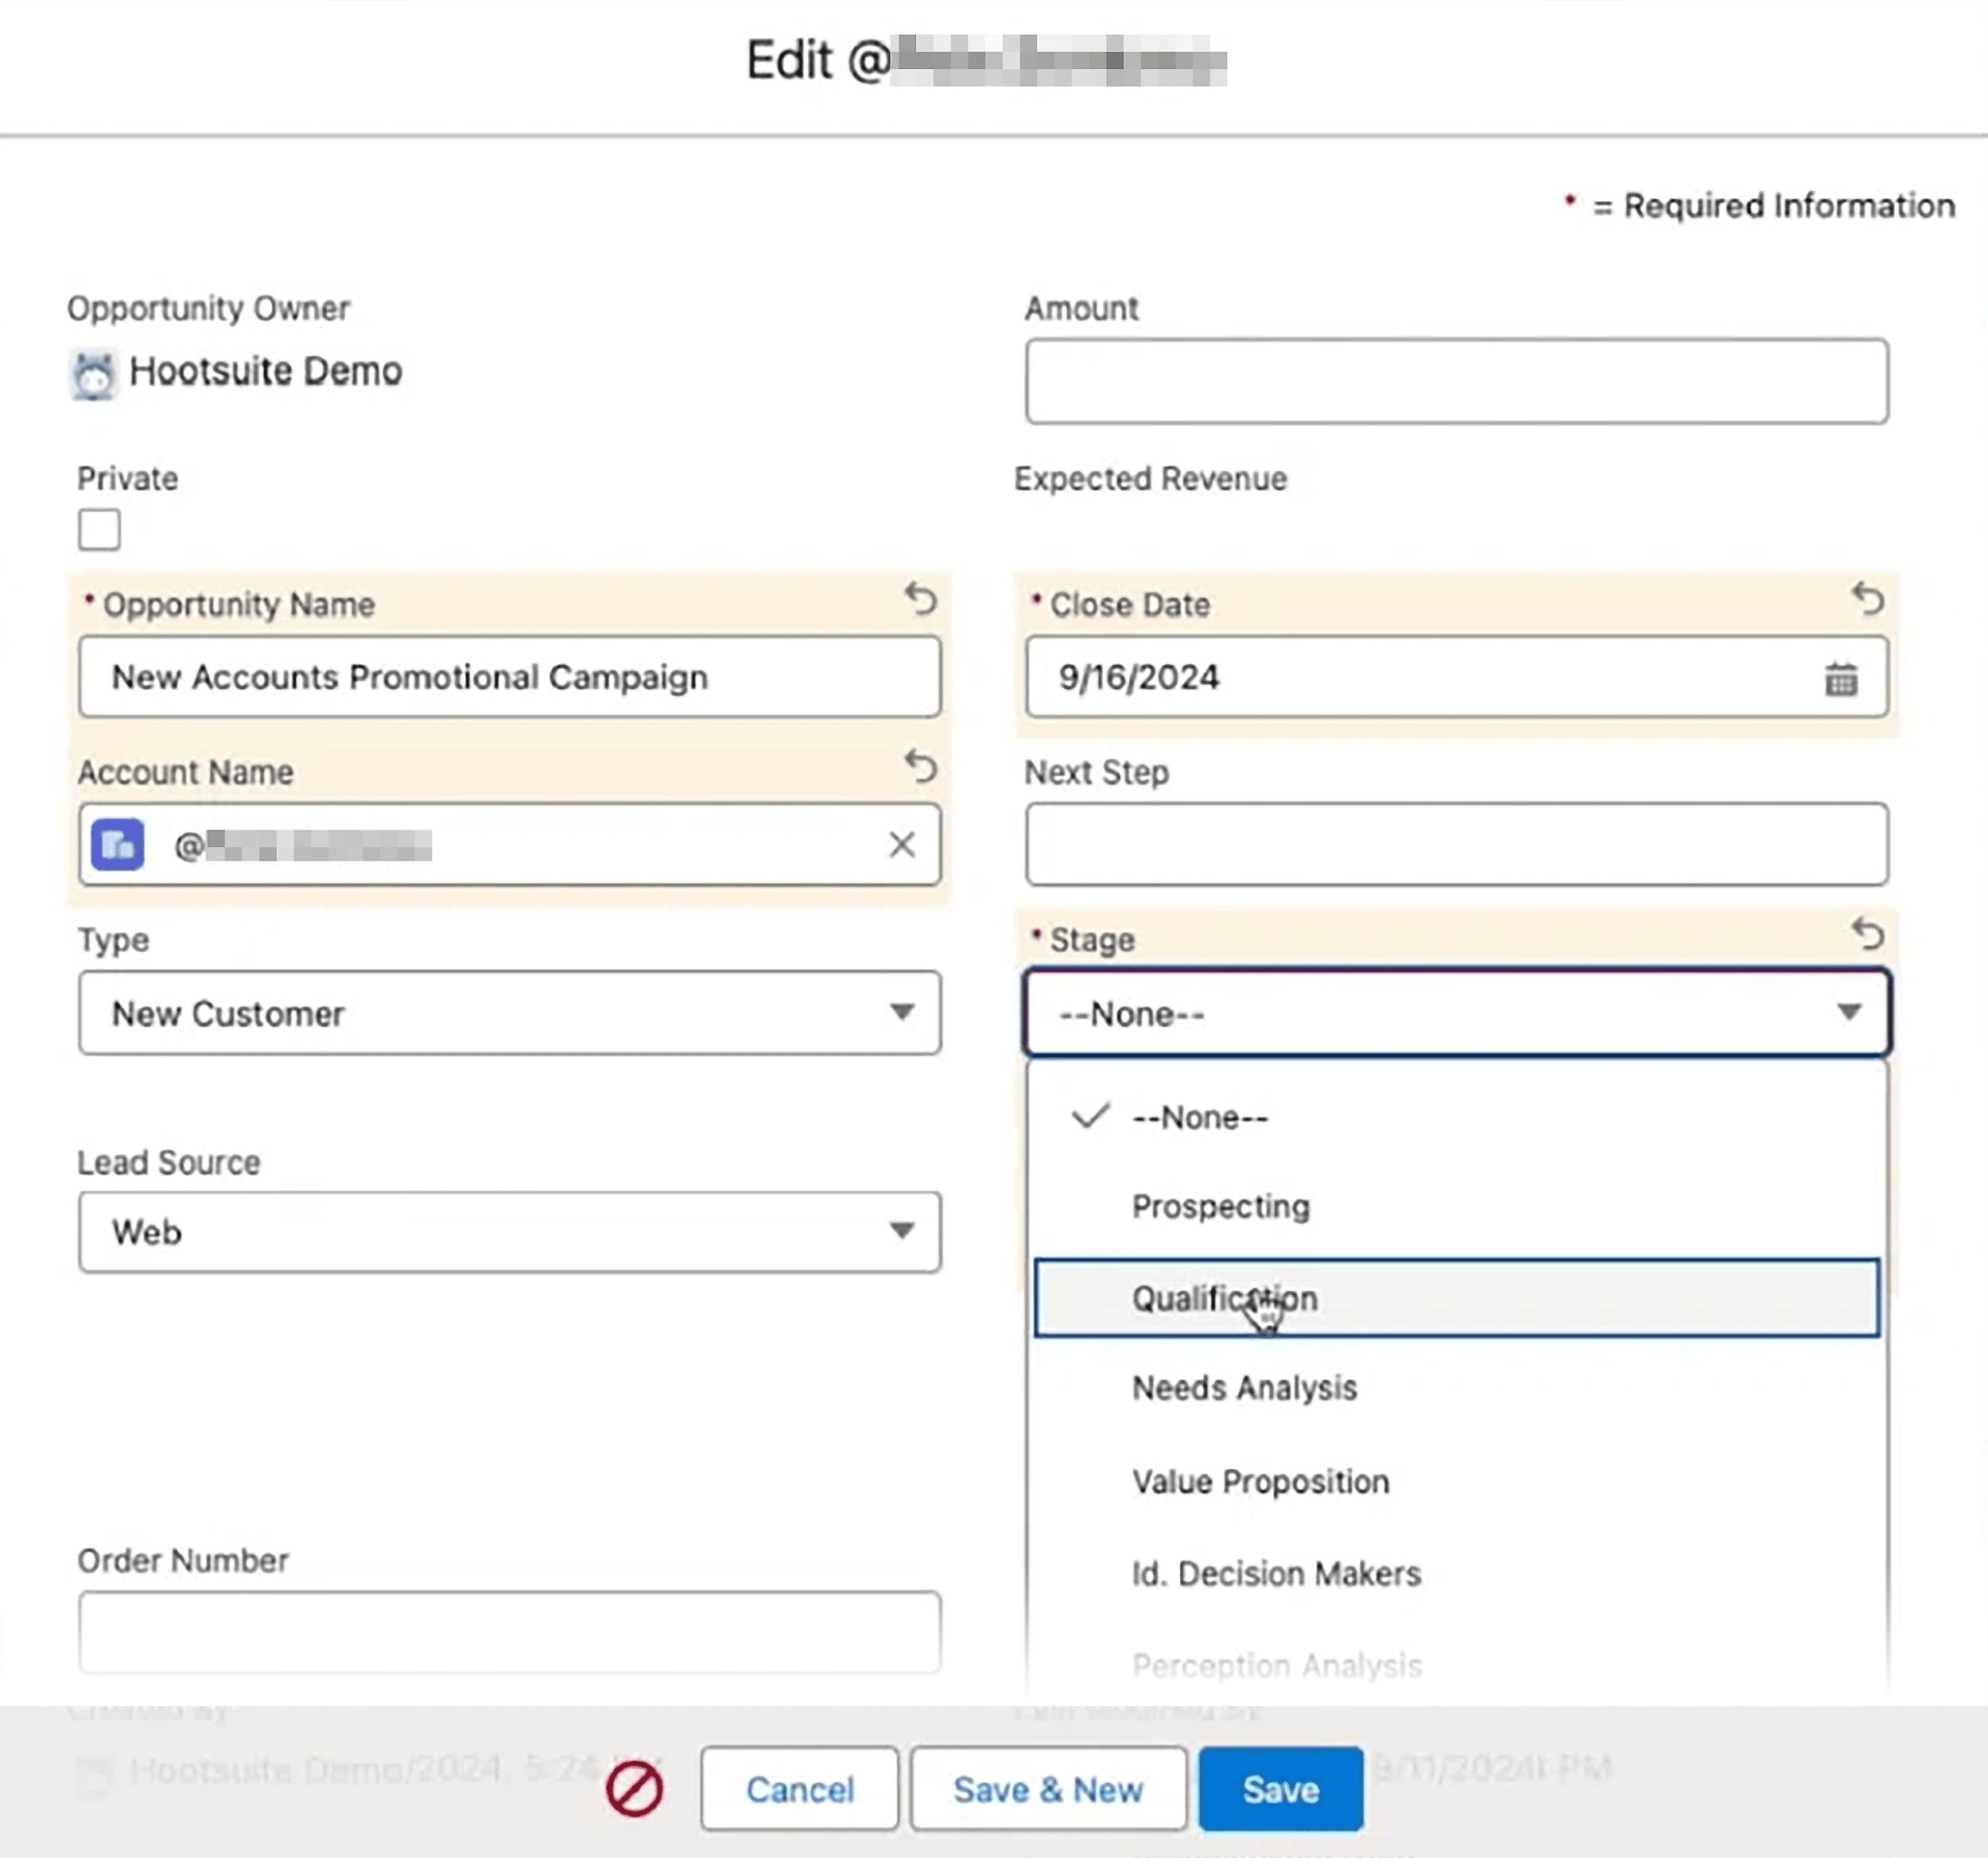Toggle the Private checkbox

98,529
